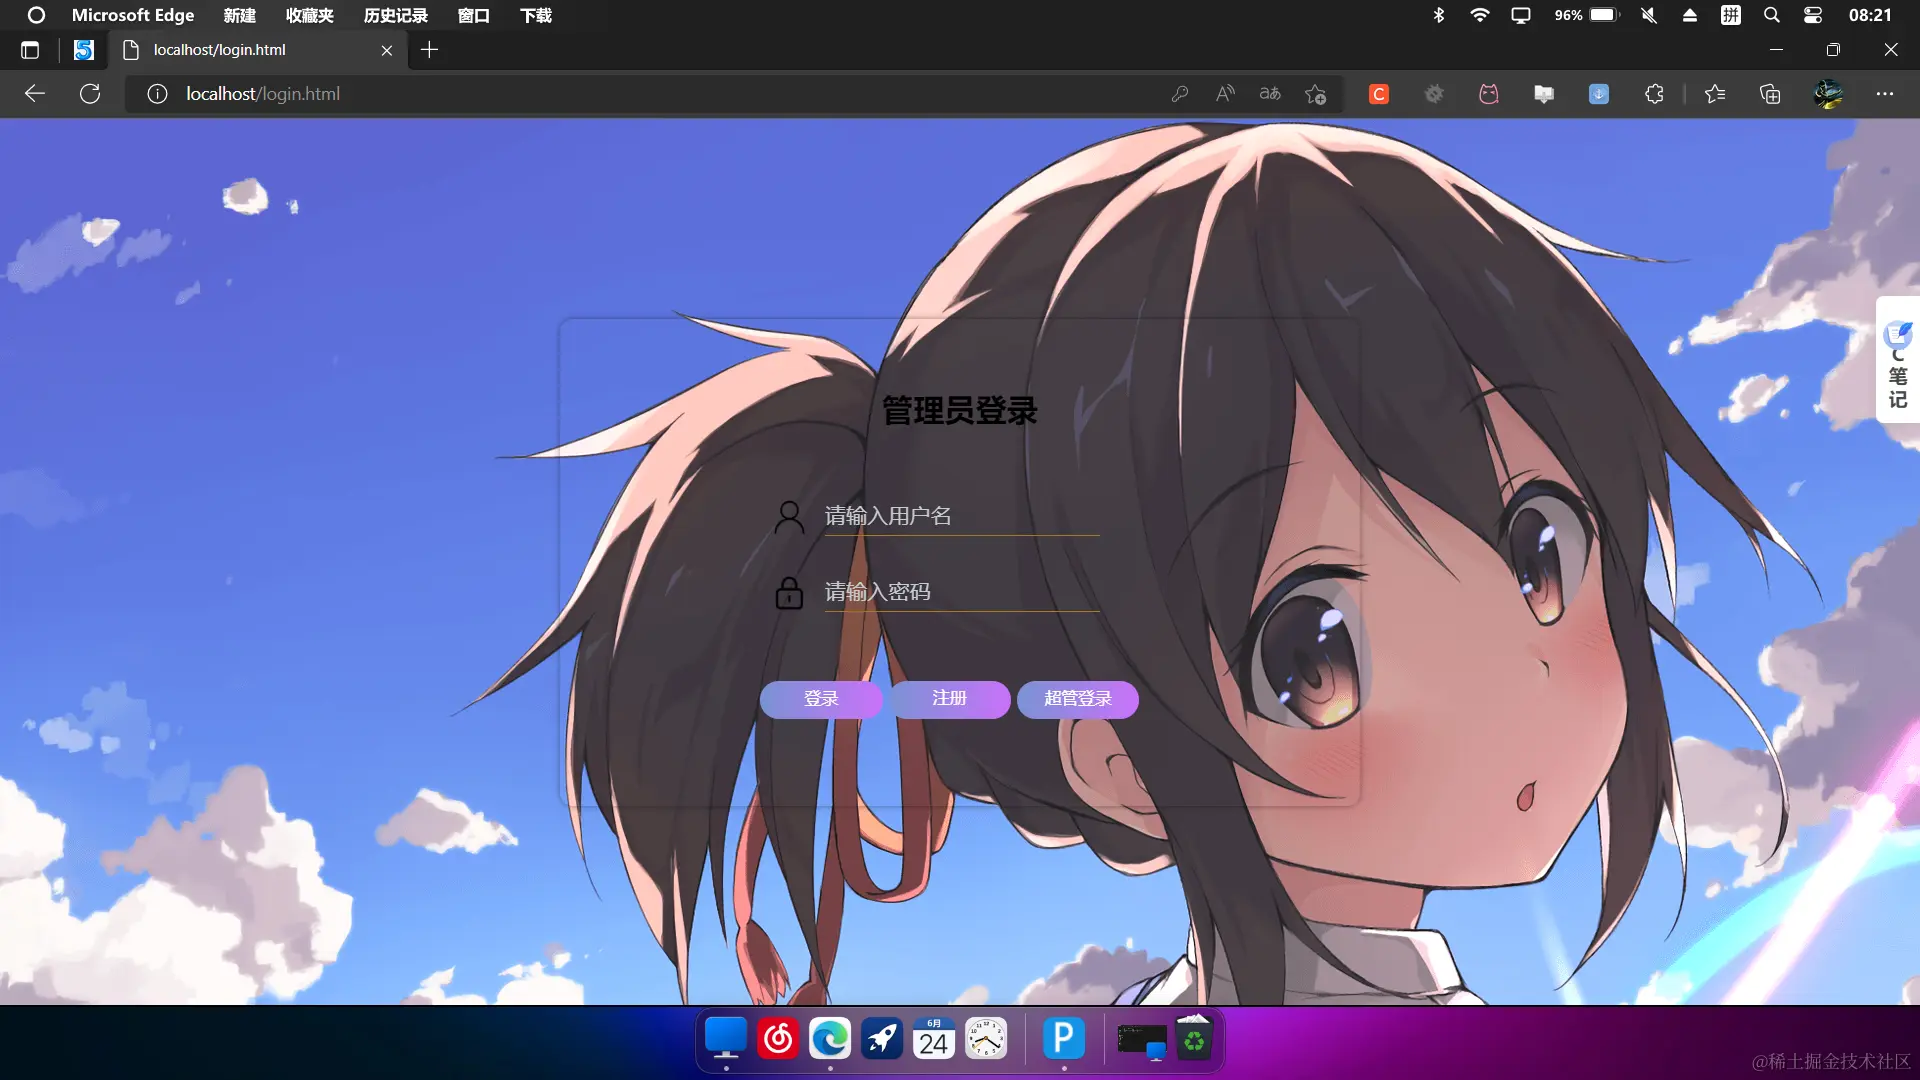Viewport: 1920px width, 1080px height.
Task: Click the 登录 button
Action: click(x=821, y=699)
